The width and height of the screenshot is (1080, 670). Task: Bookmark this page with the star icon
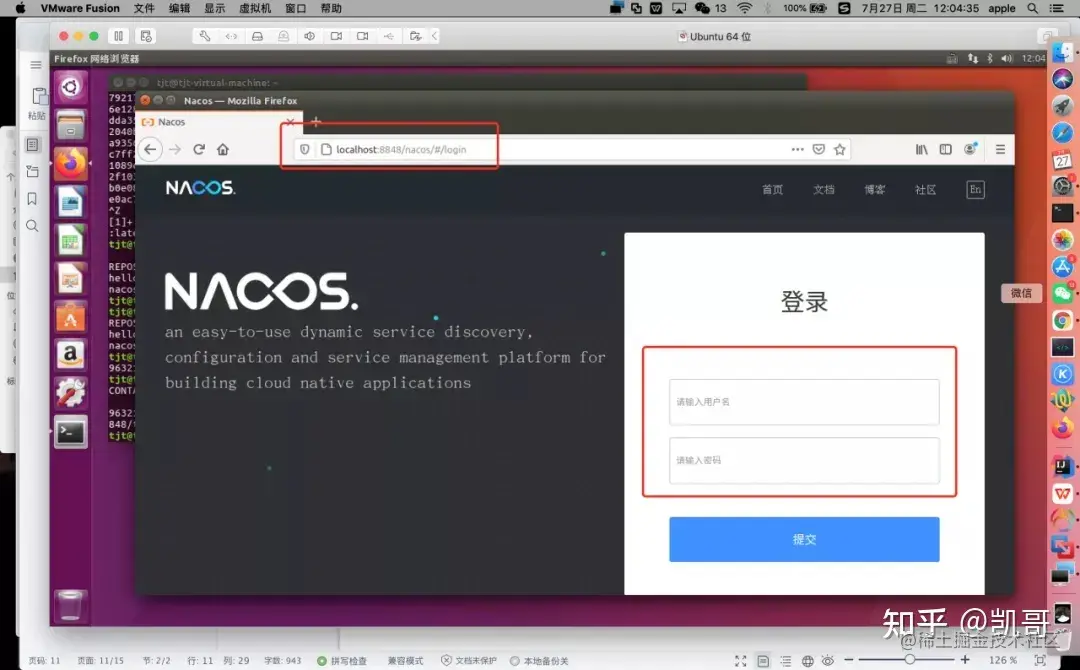coord(840,149)
